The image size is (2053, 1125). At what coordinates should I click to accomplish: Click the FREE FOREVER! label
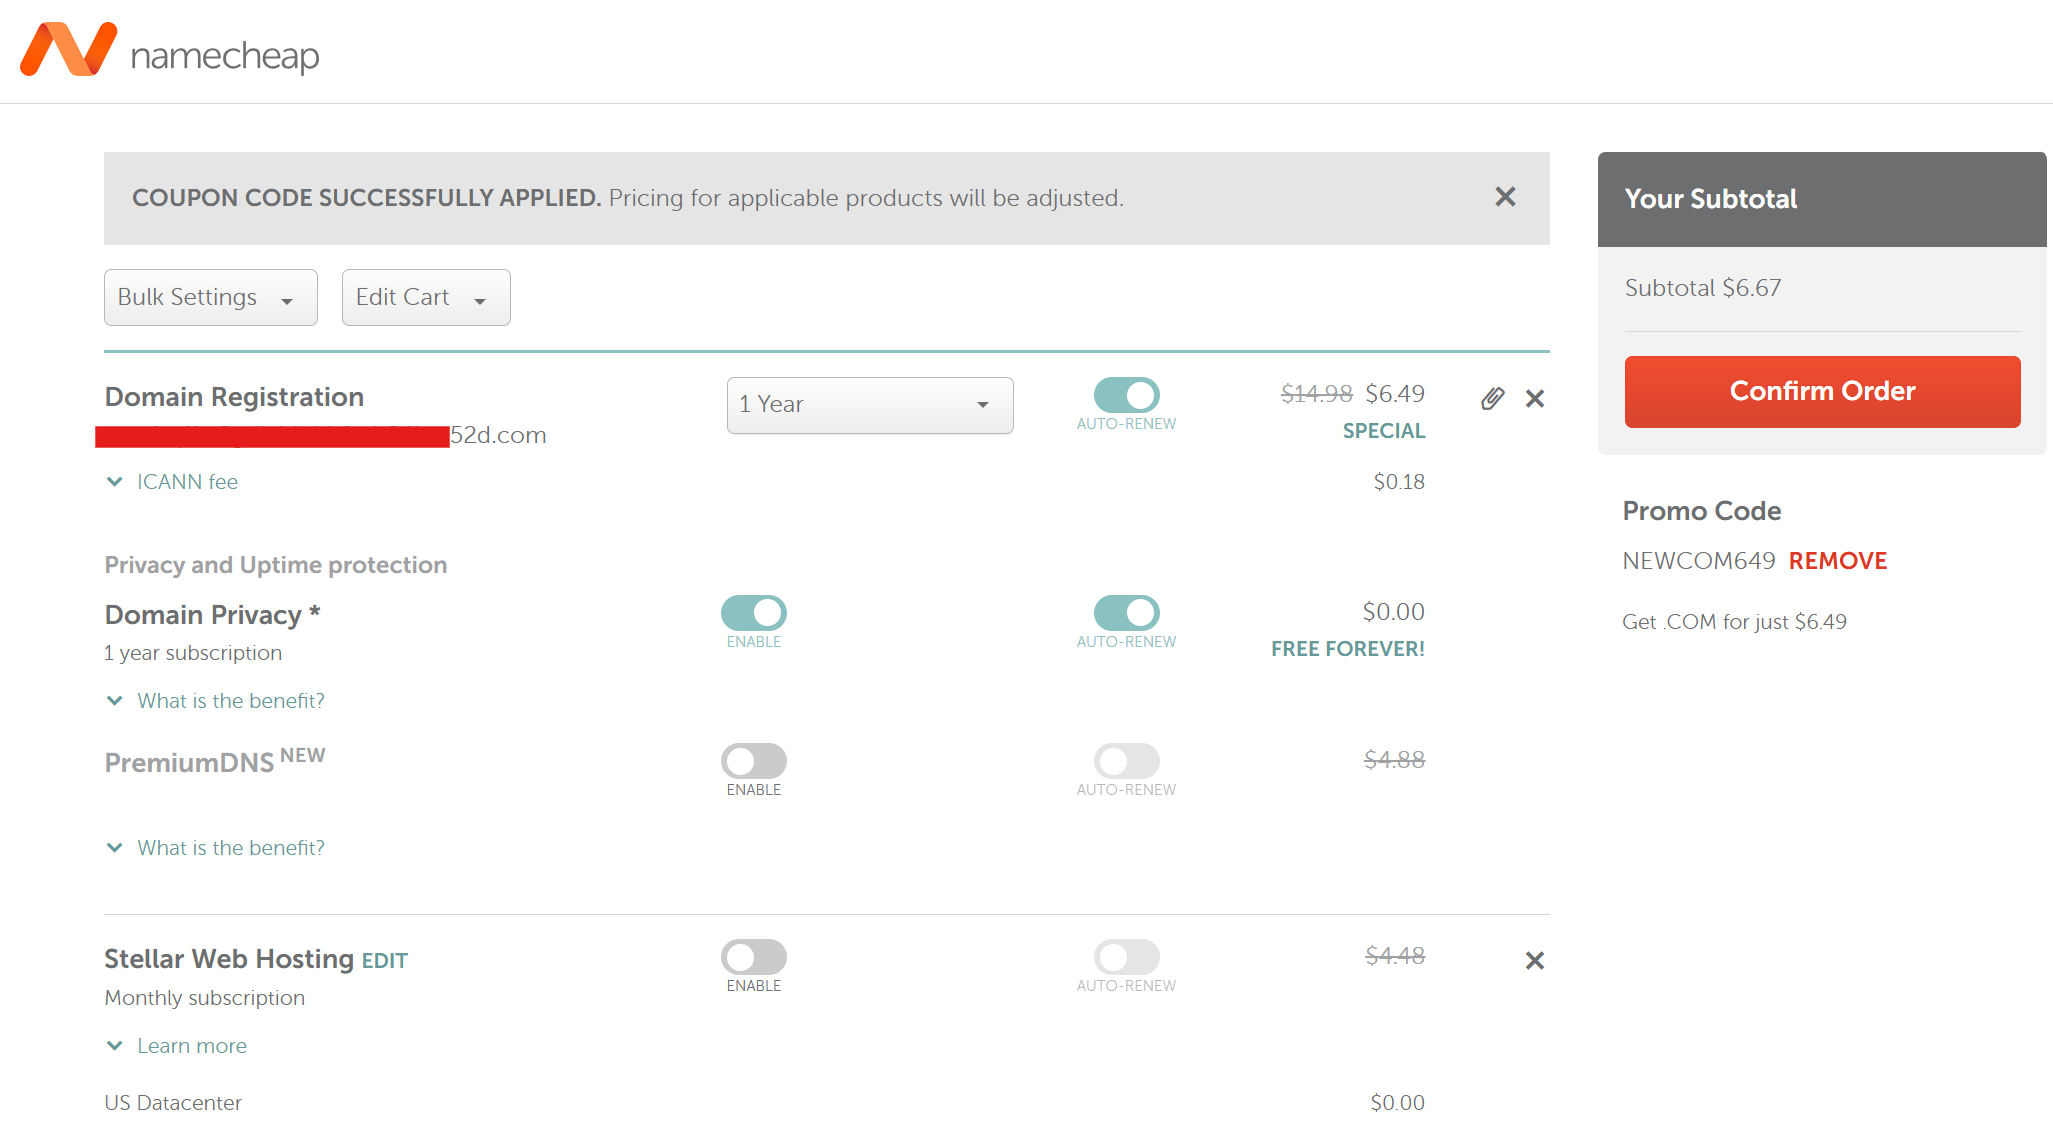click(x=1348, y=649)
